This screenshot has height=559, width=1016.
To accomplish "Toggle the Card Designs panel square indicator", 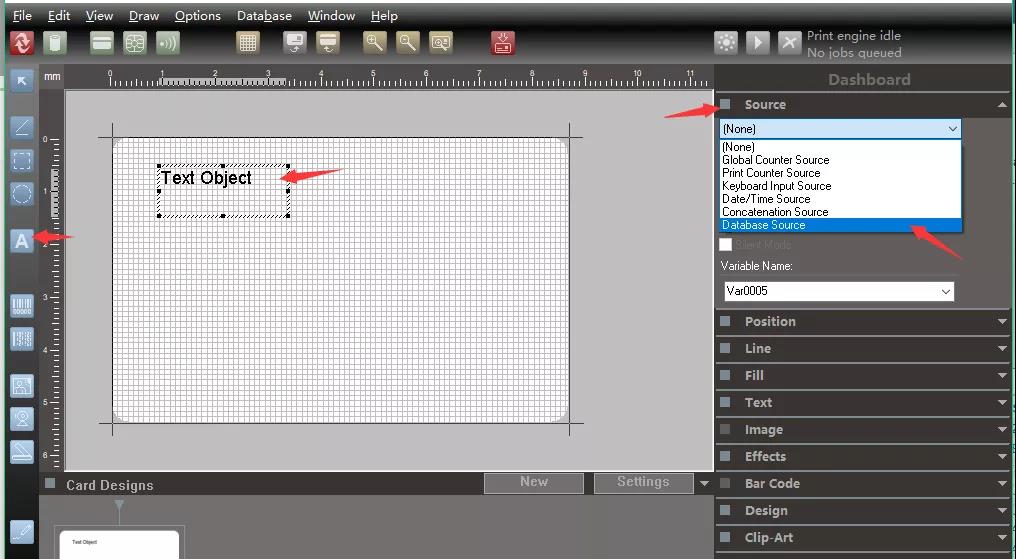I will tap(50, 484).
